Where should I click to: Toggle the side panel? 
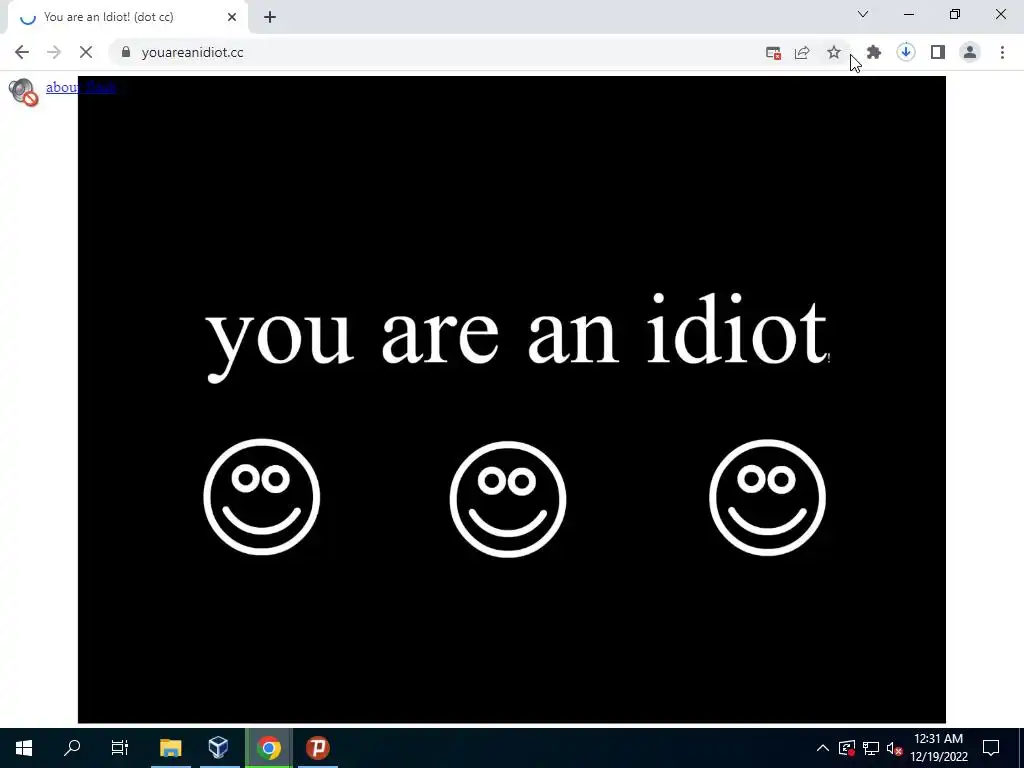point(938,52)
